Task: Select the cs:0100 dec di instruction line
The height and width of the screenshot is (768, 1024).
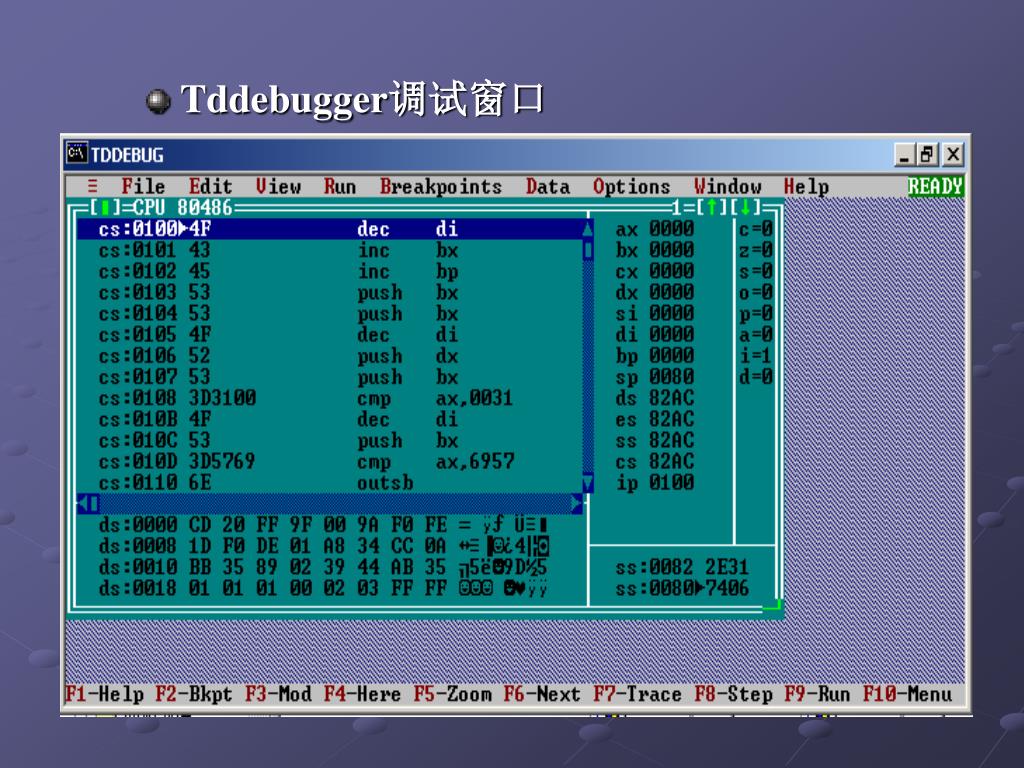Action: pos(330,229)
